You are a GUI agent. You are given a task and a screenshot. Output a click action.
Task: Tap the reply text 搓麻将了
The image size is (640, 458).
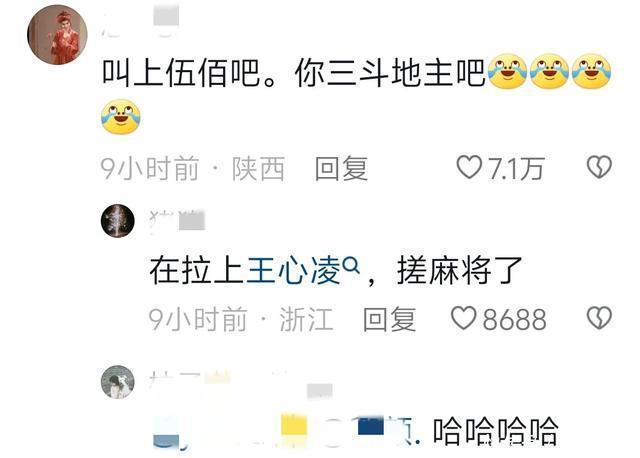[x=460, y=271]
